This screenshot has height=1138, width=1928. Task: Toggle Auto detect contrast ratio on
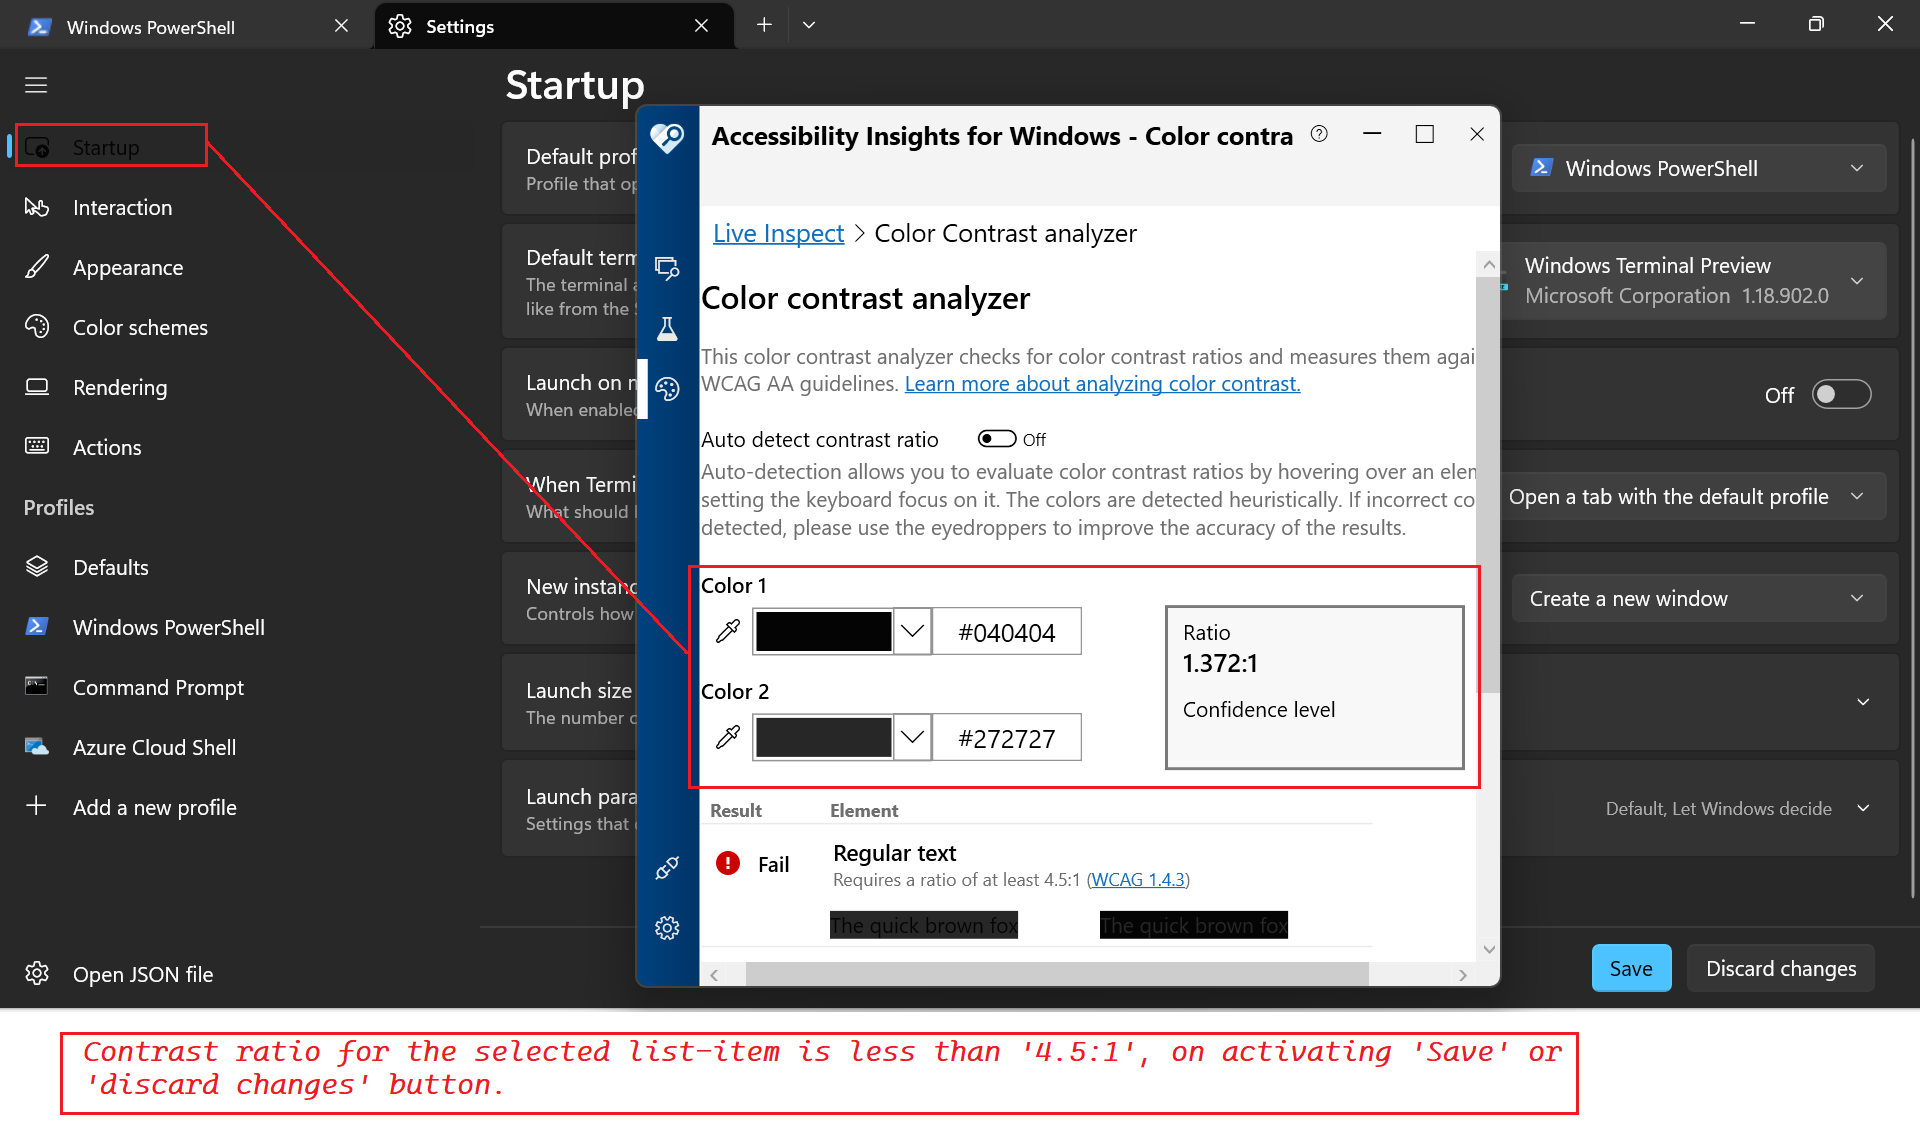tap(996, 438)
